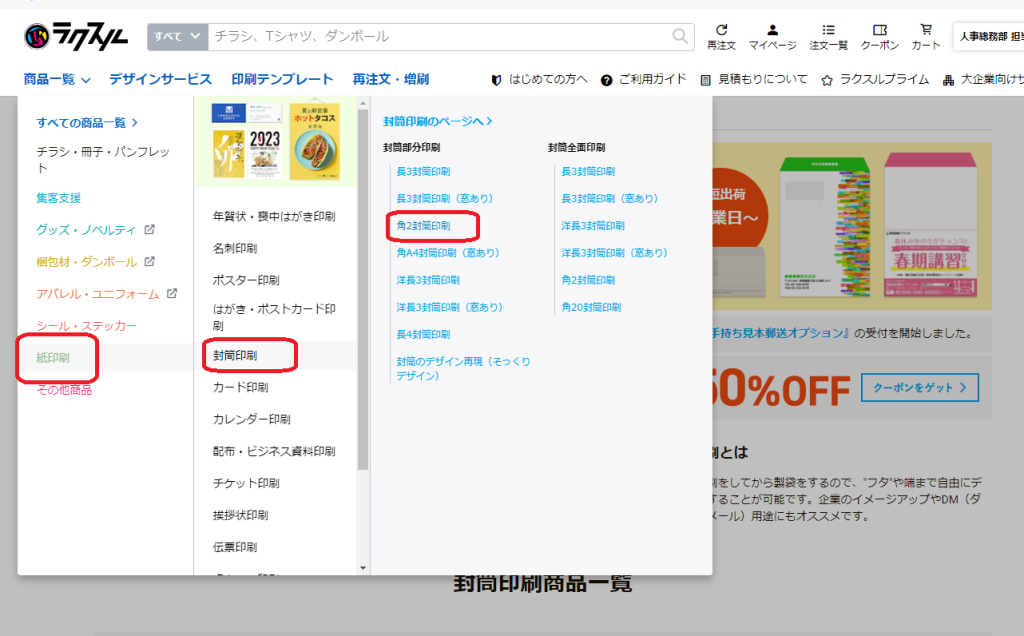This screenshot has width=1024, height=636.
Task: Open 注文一覧 order list icon
Action: (x=828, y=36)
